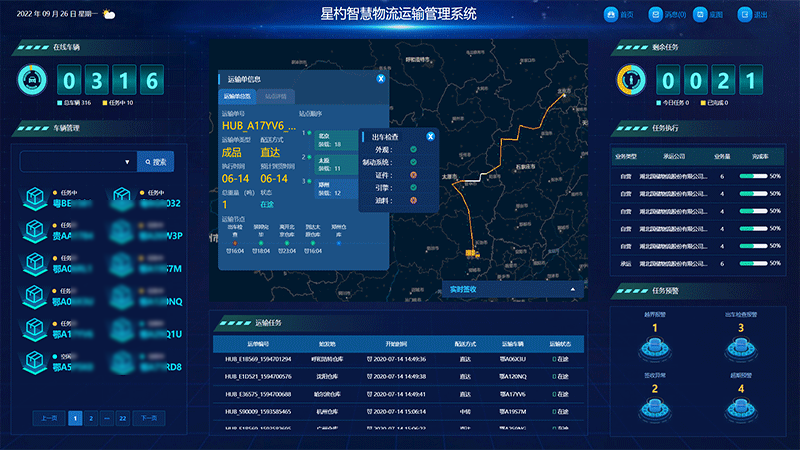
Task: Expand the 实时签收 panel
Action: click(574, 289)
